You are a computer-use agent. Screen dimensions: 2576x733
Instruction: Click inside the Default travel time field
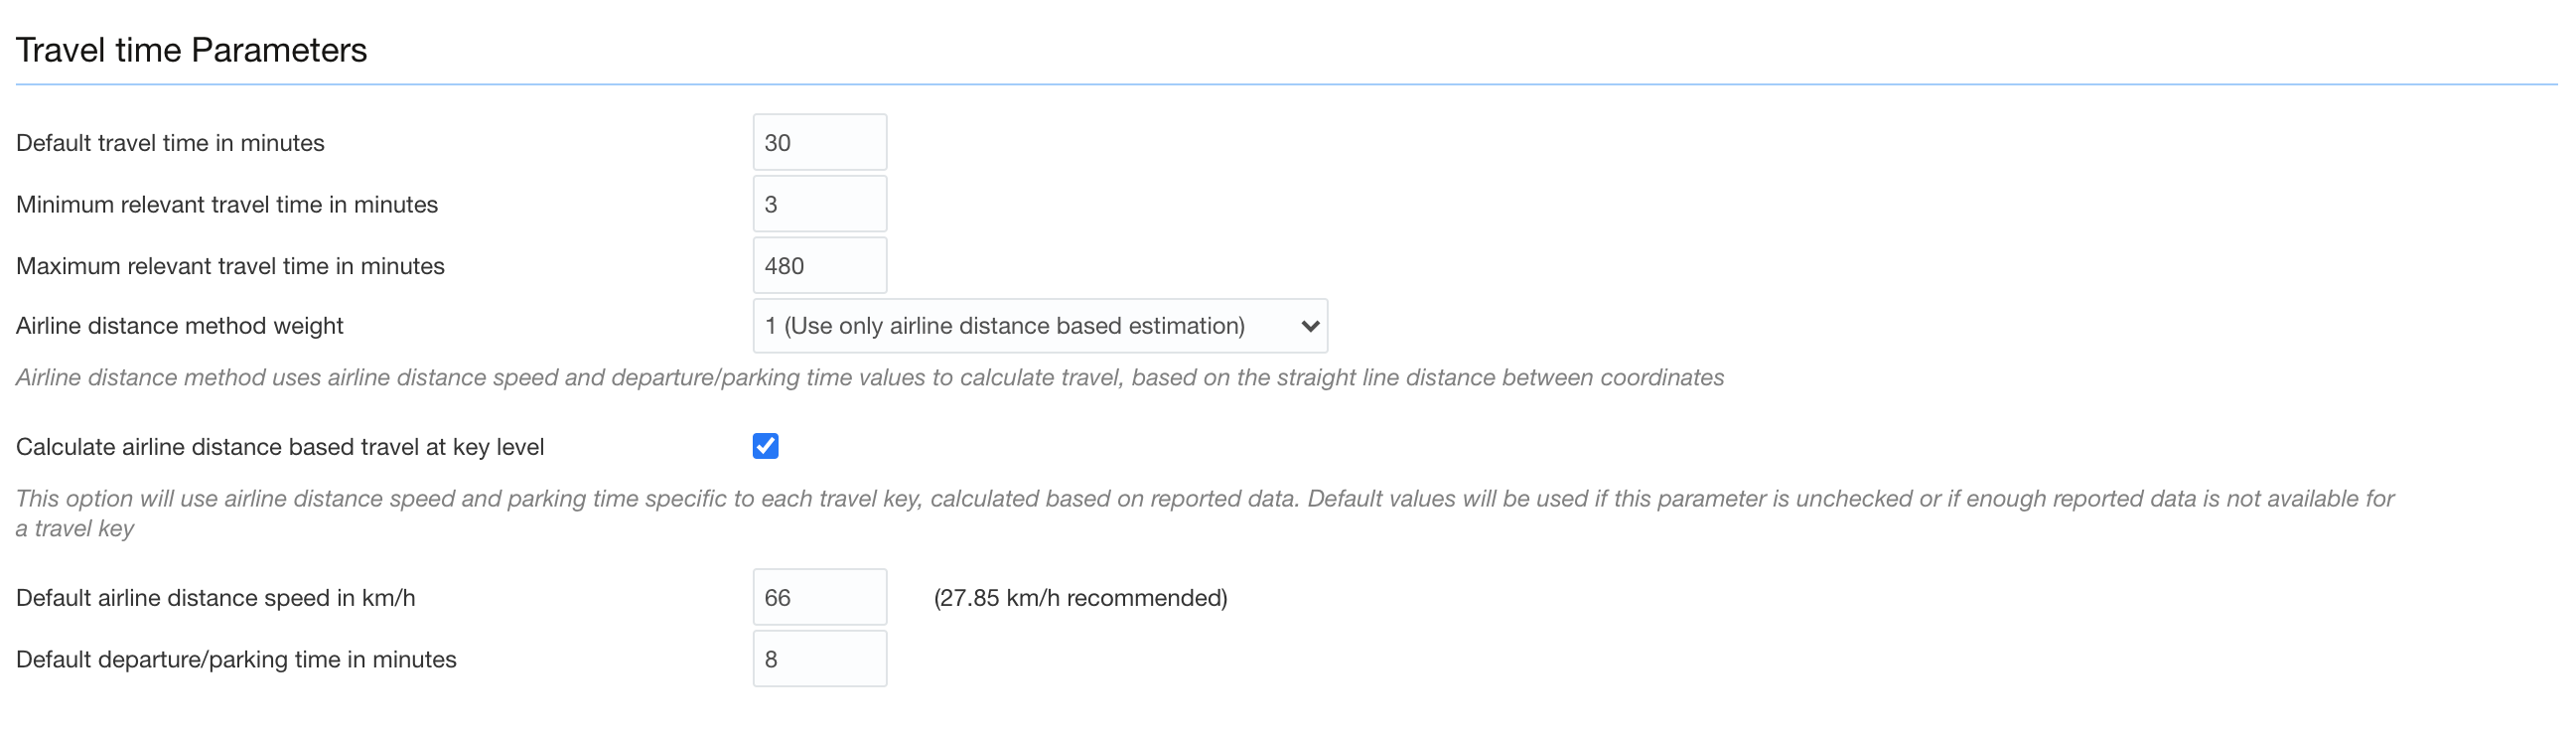point(819,142)
